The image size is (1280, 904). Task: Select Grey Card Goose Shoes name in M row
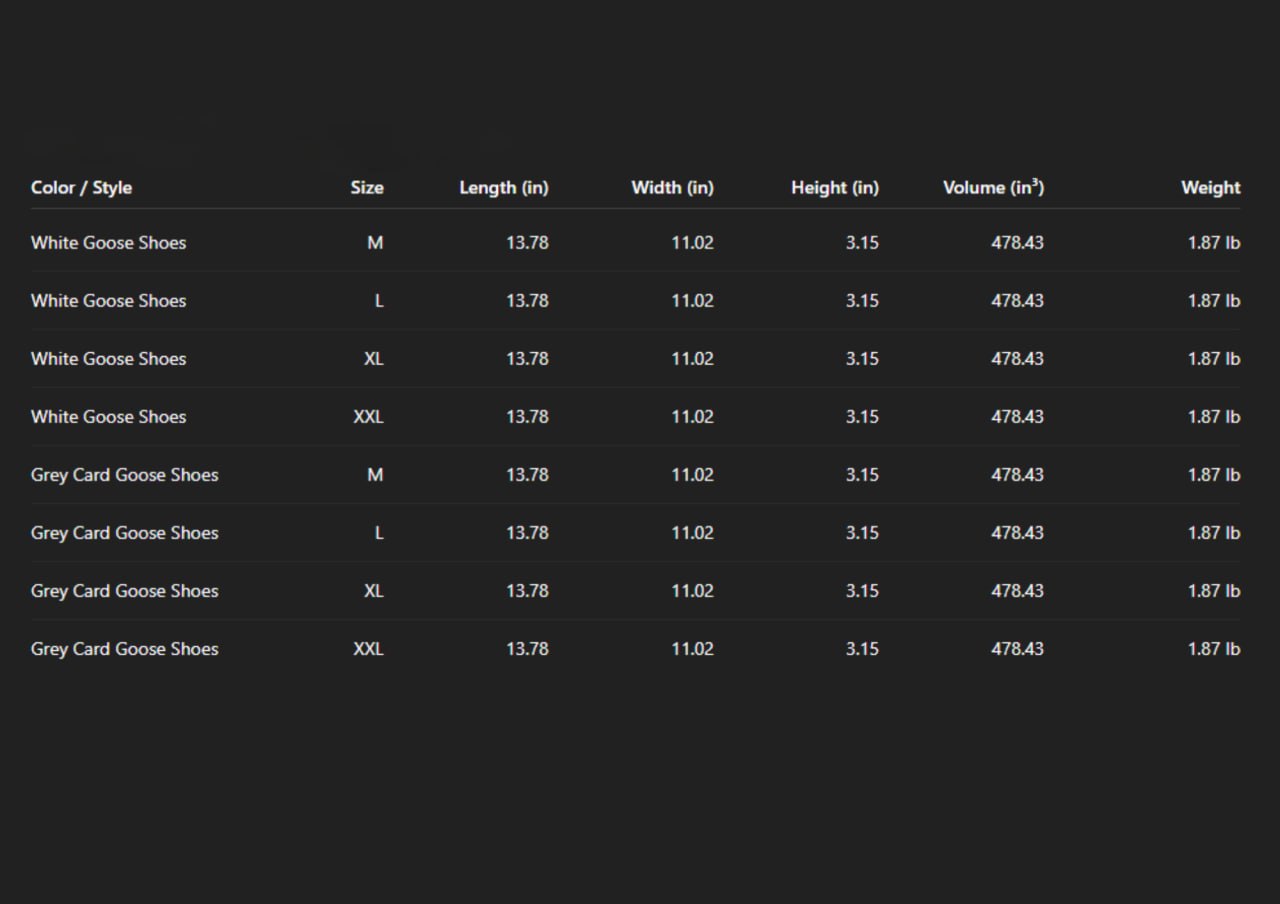pos(124,475)
